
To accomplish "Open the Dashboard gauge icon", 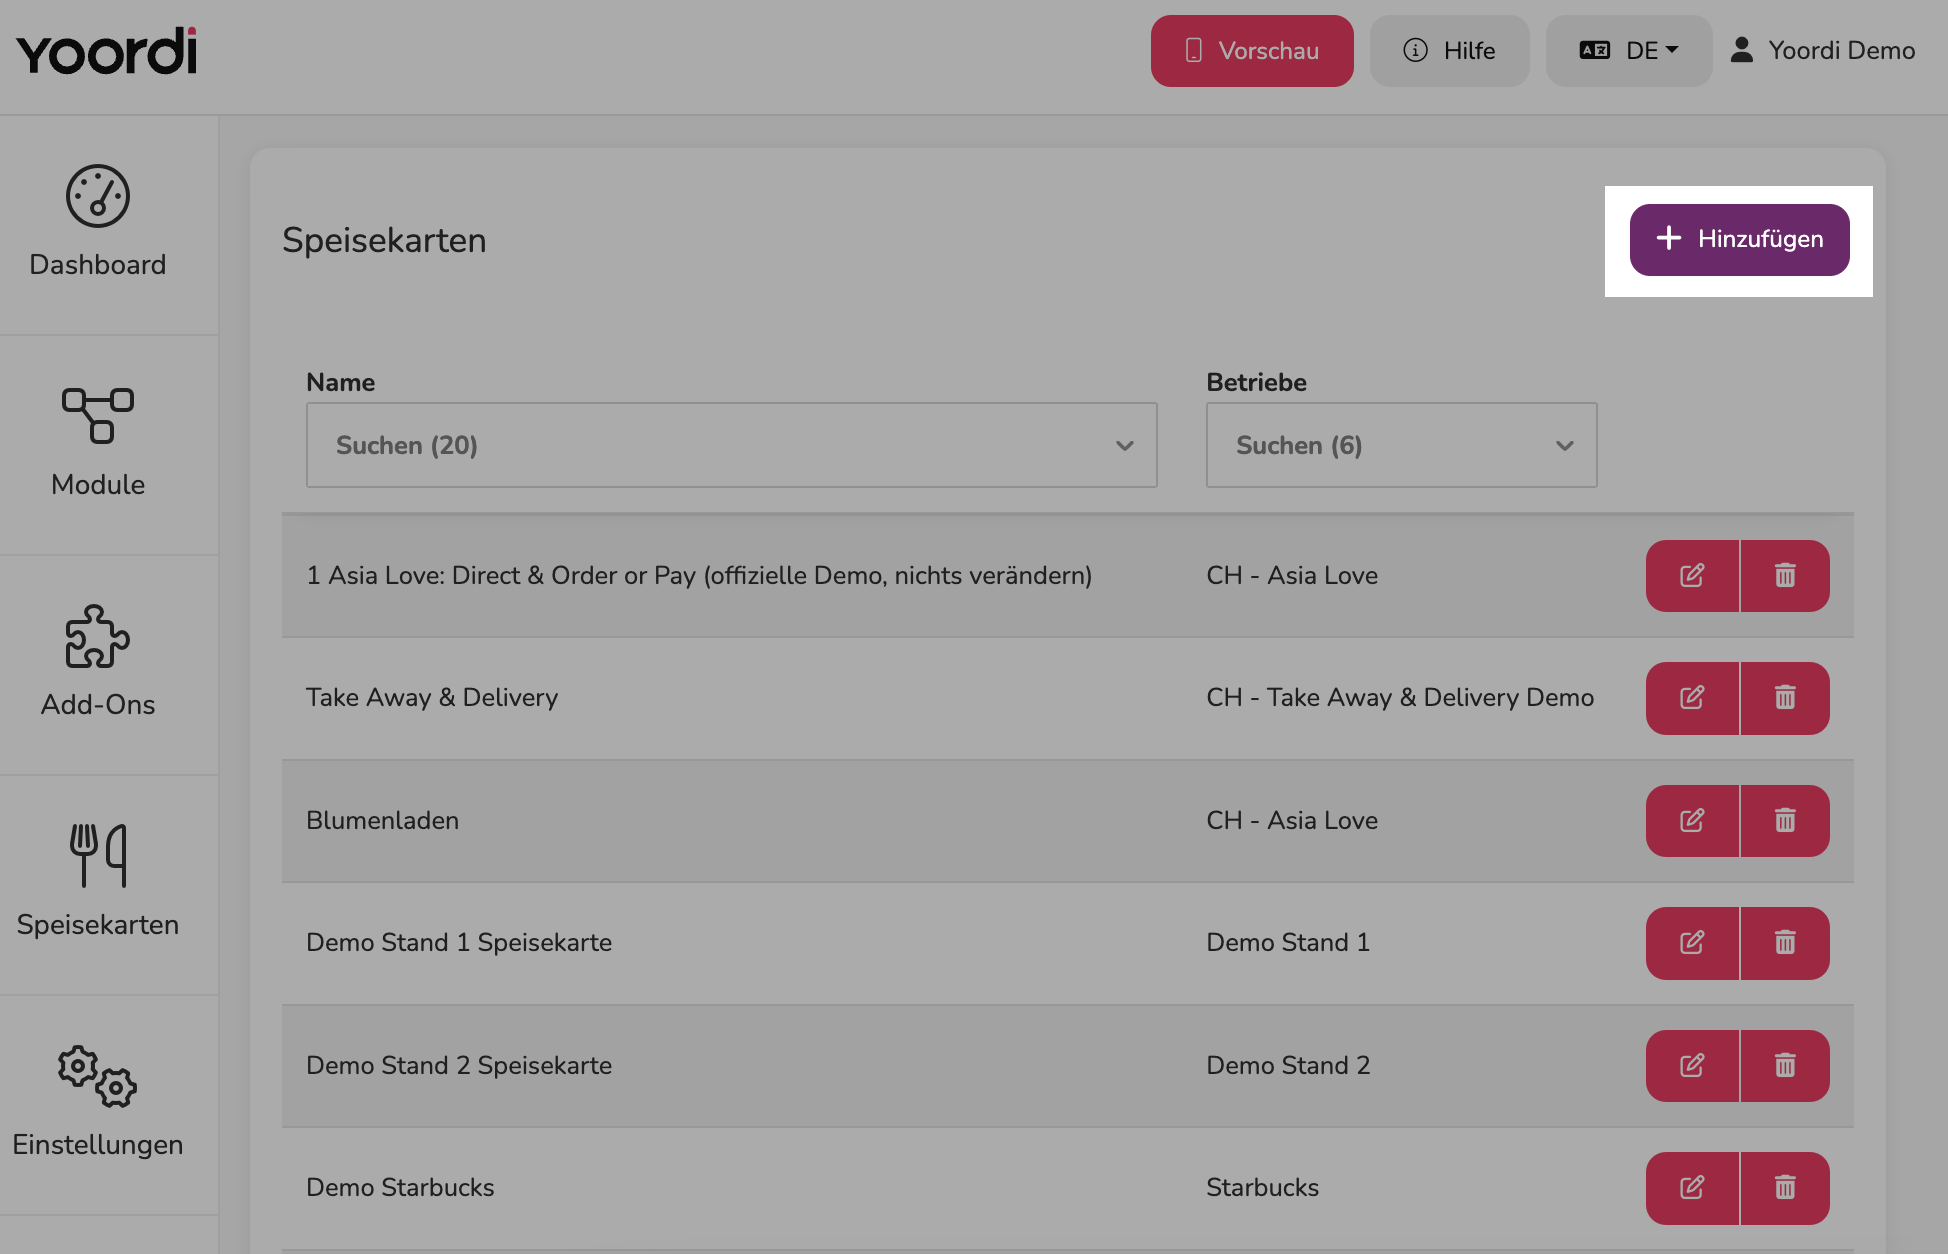I will [x=98, y=196].
